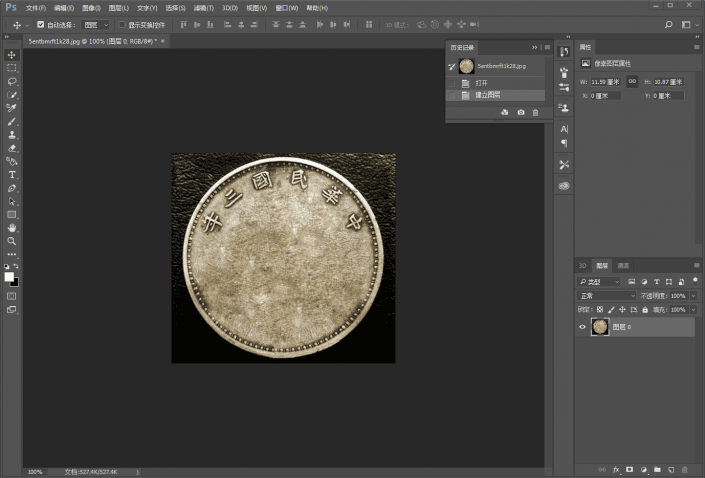Open History panel flyout menu
The image size is (705, 478).
[547, 47]
